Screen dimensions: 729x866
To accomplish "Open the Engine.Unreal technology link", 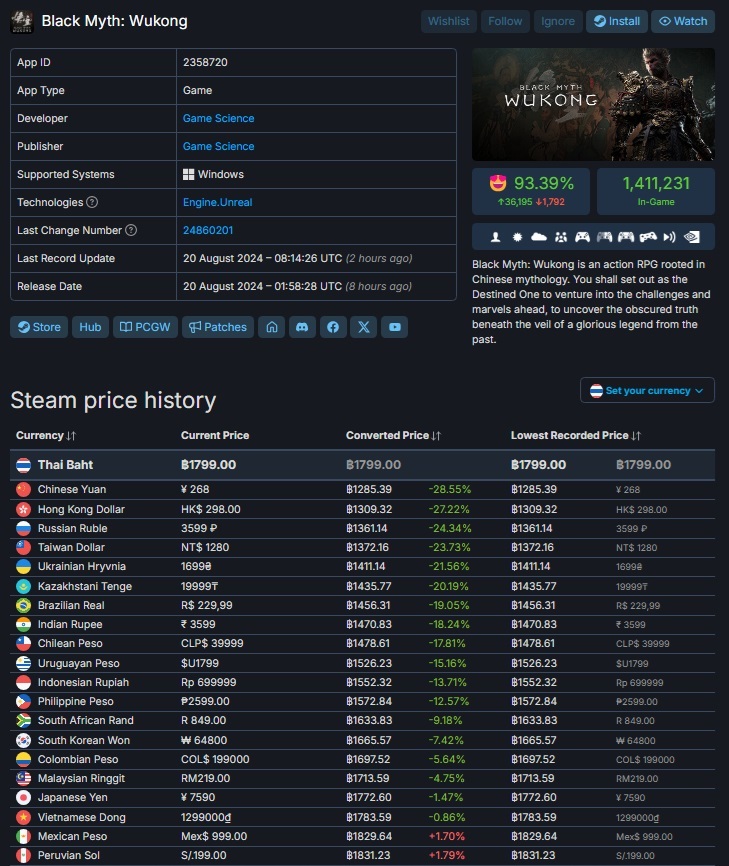I will click(218, 202).
